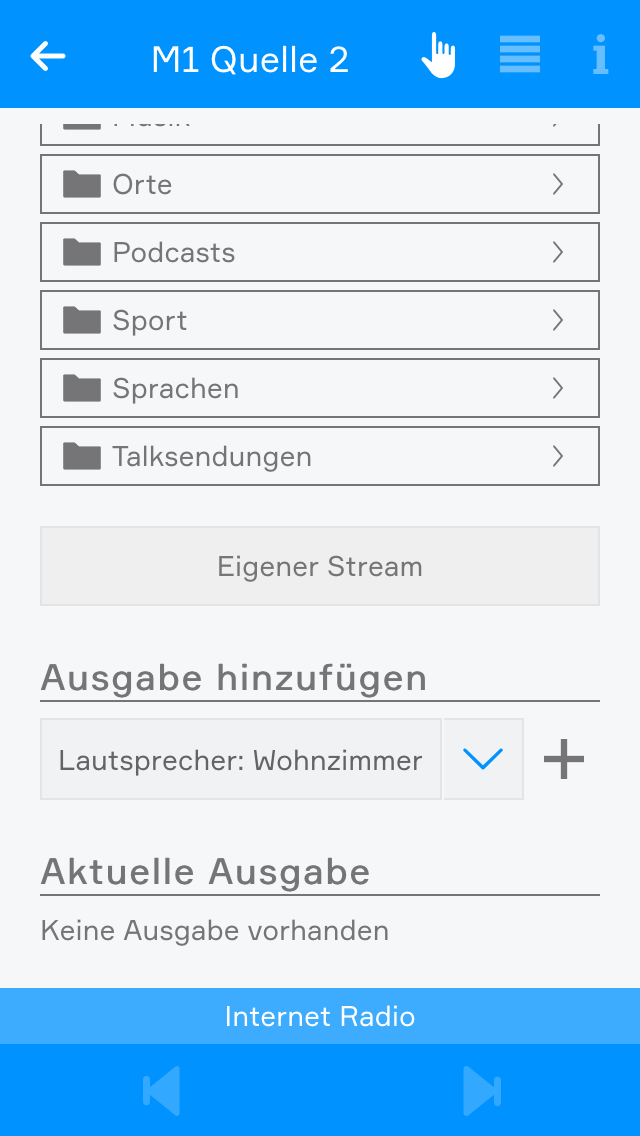Image resolution: width=640 pixels, height=1136 pixels.
Task: Expand the Podcasts category chevron
Action: [x=558, y=252]
